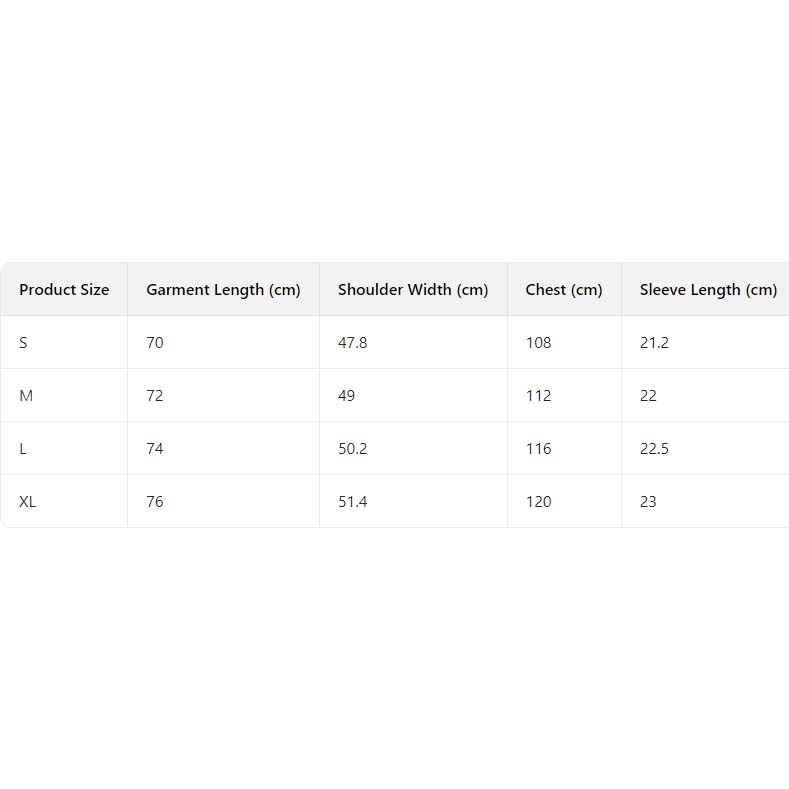789x789 pixels.
Task: Select sleeve length value 21.2
Action: click(654, 343)
